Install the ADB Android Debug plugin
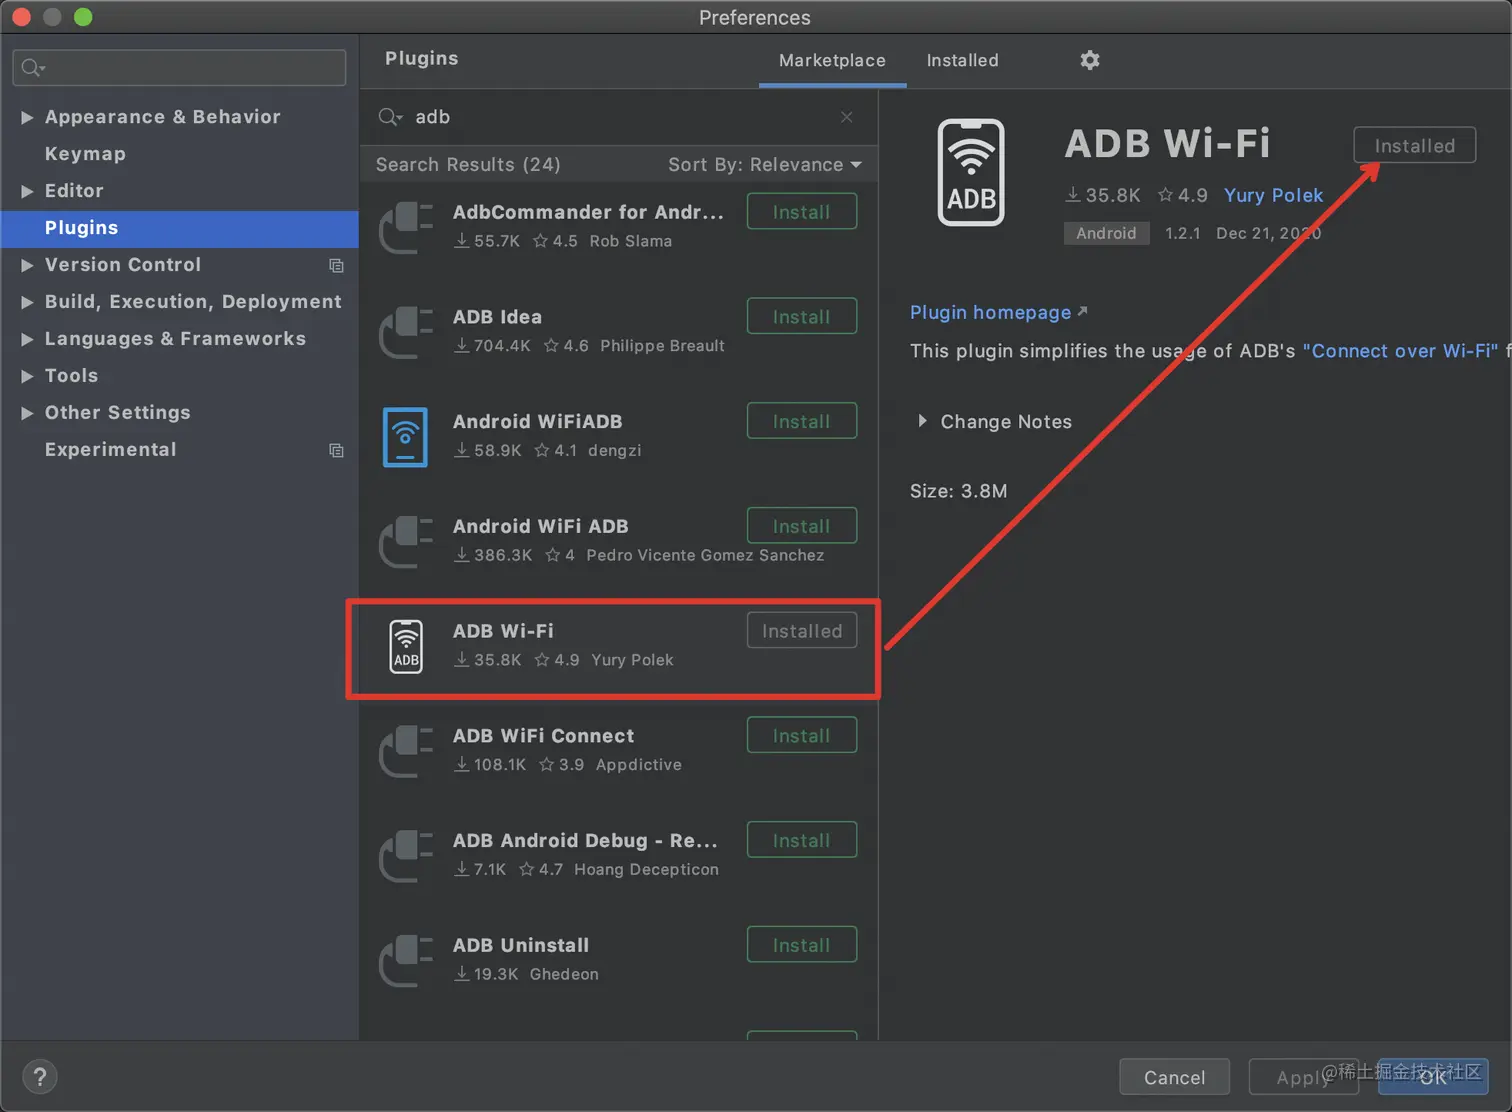The width and height of the screenshot is (1512, 1112). 802,840
